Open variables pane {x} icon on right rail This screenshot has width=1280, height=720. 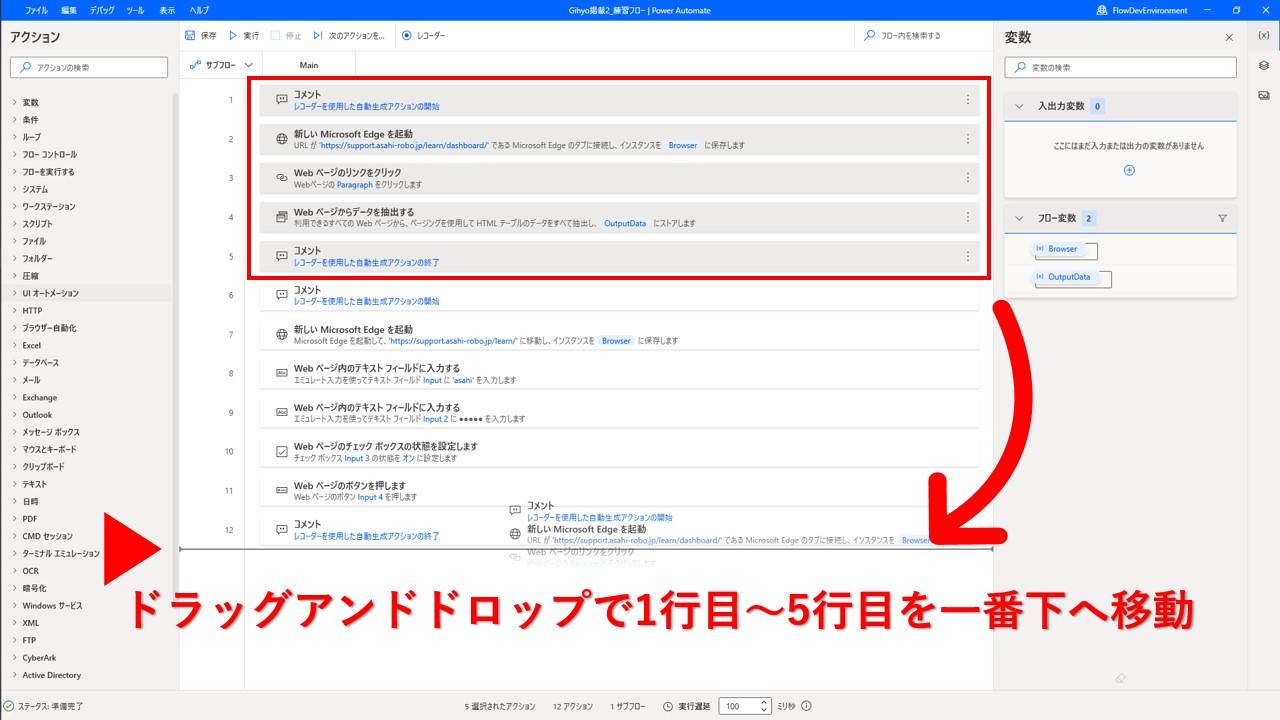(1264, 35)
